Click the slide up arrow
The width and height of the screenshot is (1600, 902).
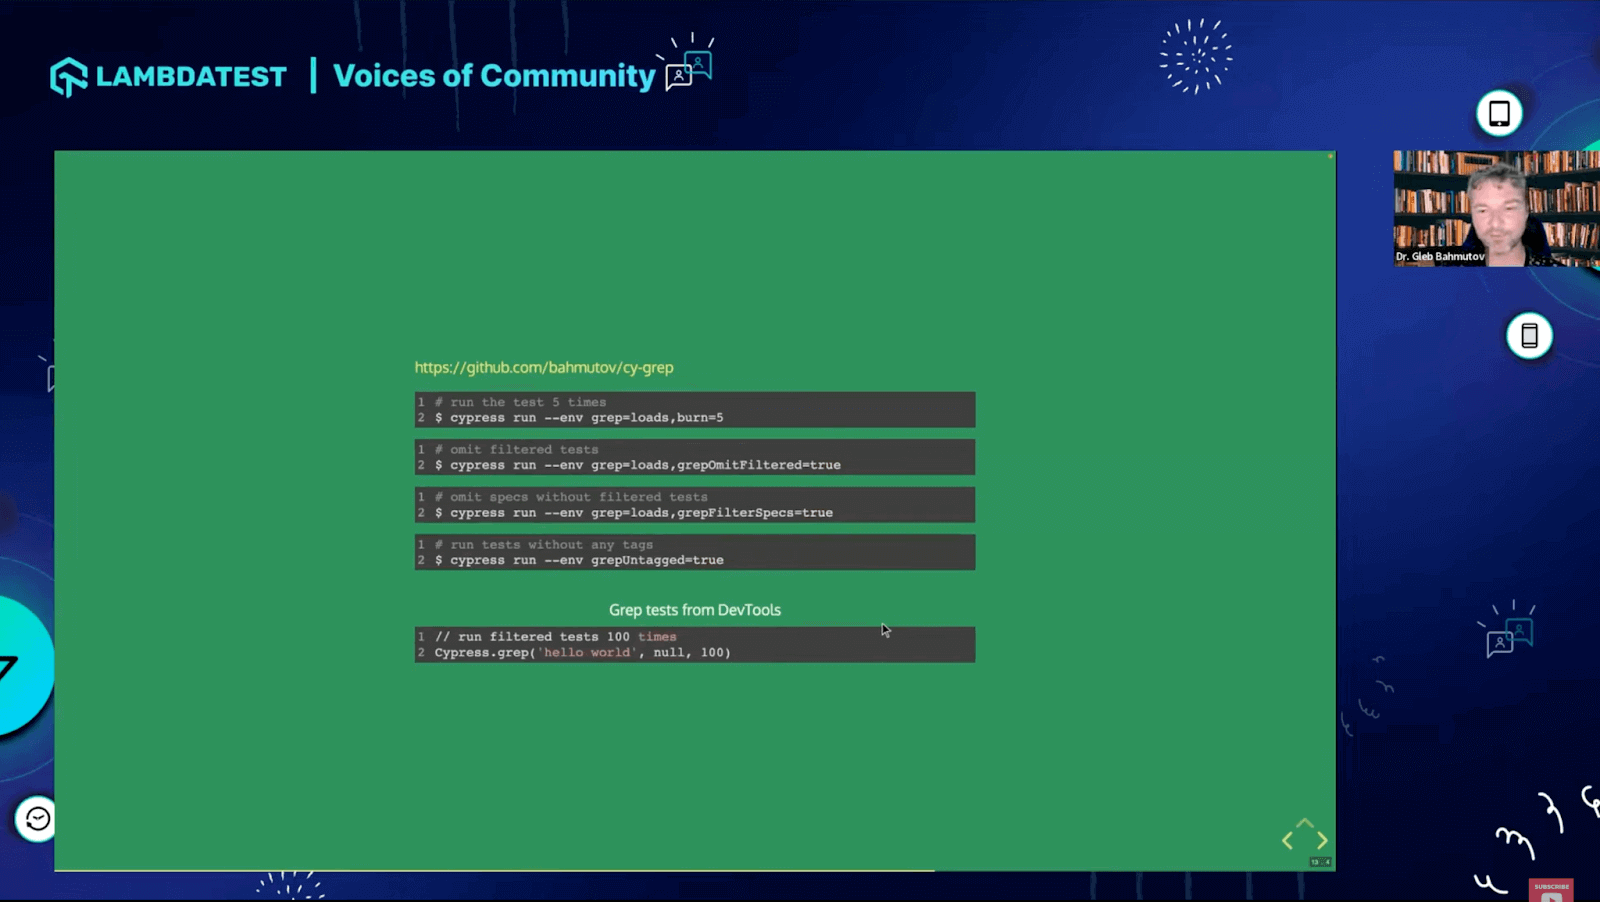coord(1305,823)
